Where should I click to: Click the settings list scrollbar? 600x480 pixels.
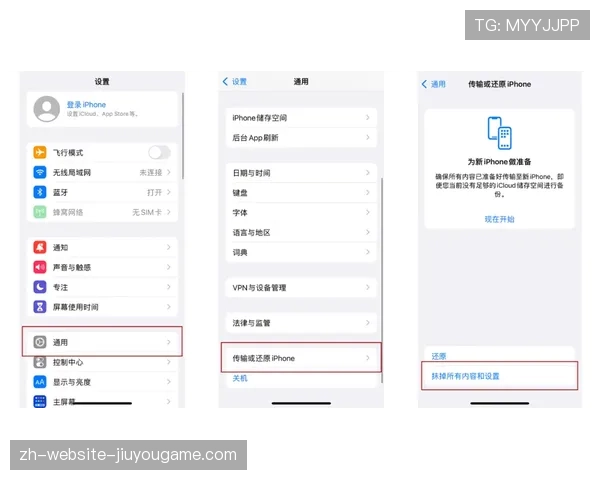(x=183, y=136)
